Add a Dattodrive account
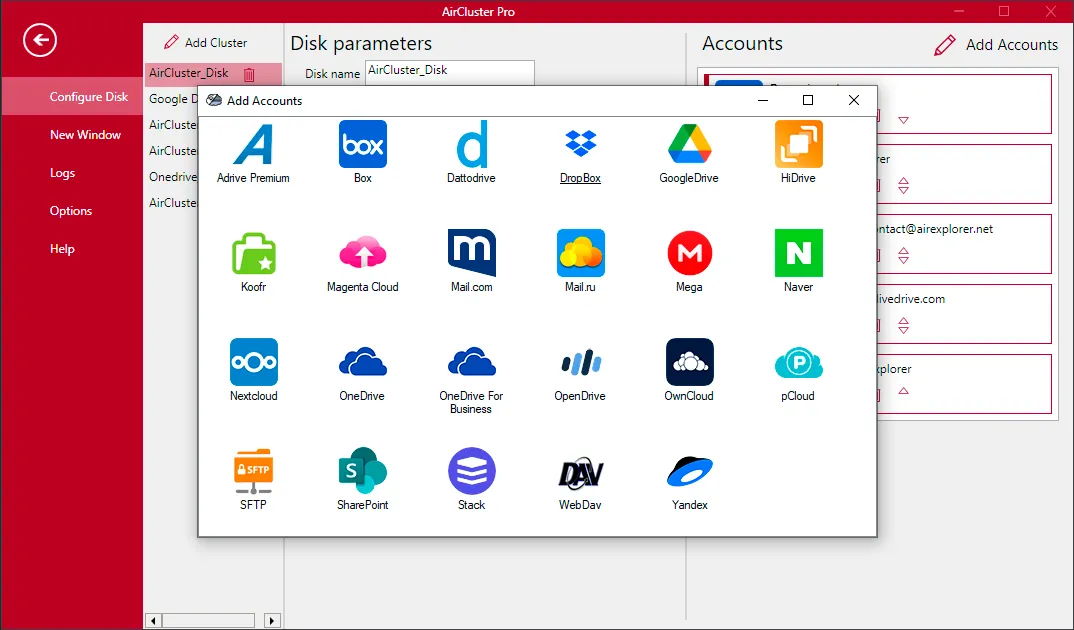Screen dimensions: 1074x630 coord(471,144)
